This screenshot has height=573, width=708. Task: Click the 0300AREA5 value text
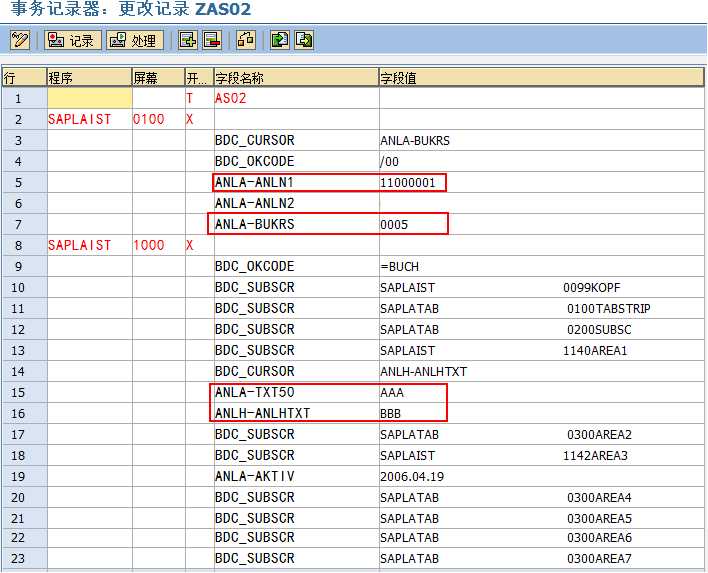point(599,518)
